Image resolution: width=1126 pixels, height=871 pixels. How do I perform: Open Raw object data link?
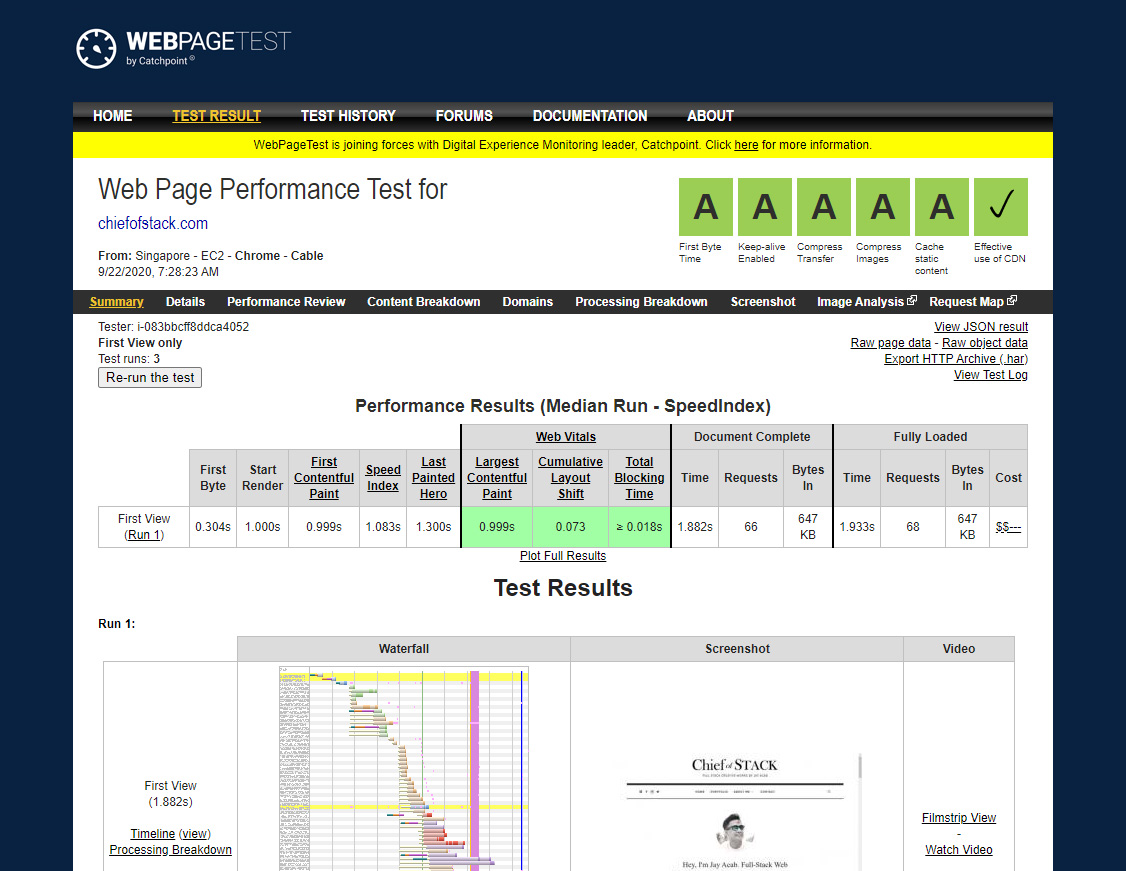985,343
